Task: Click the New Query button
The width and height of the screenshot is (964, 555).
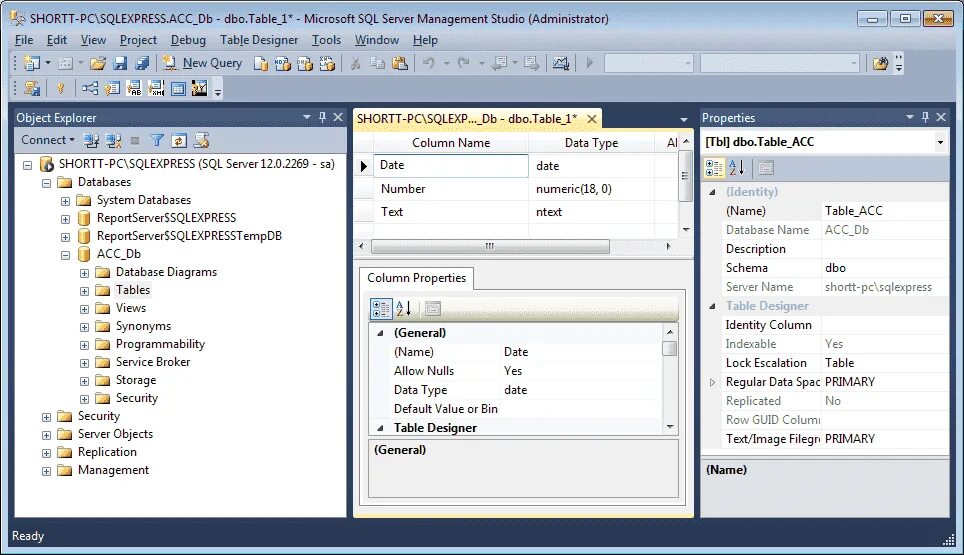Action: coord(202,63)
